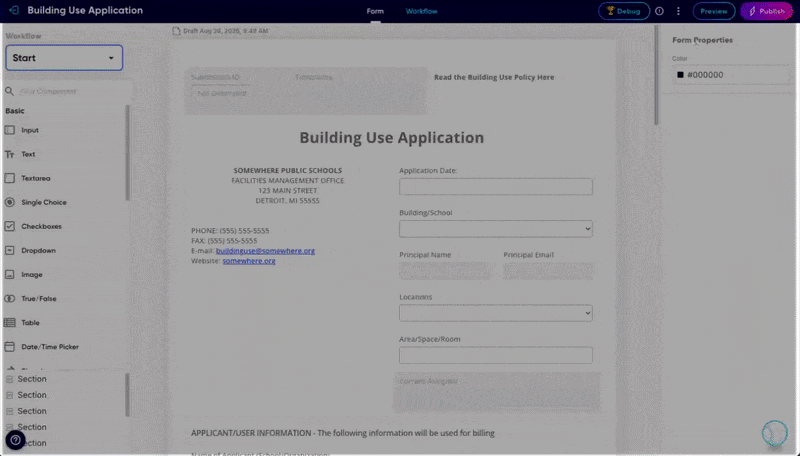The height and width of the screenshot is (456, 800).
Task: Switch to the Form tab
Action: click(x=375, y=11)
